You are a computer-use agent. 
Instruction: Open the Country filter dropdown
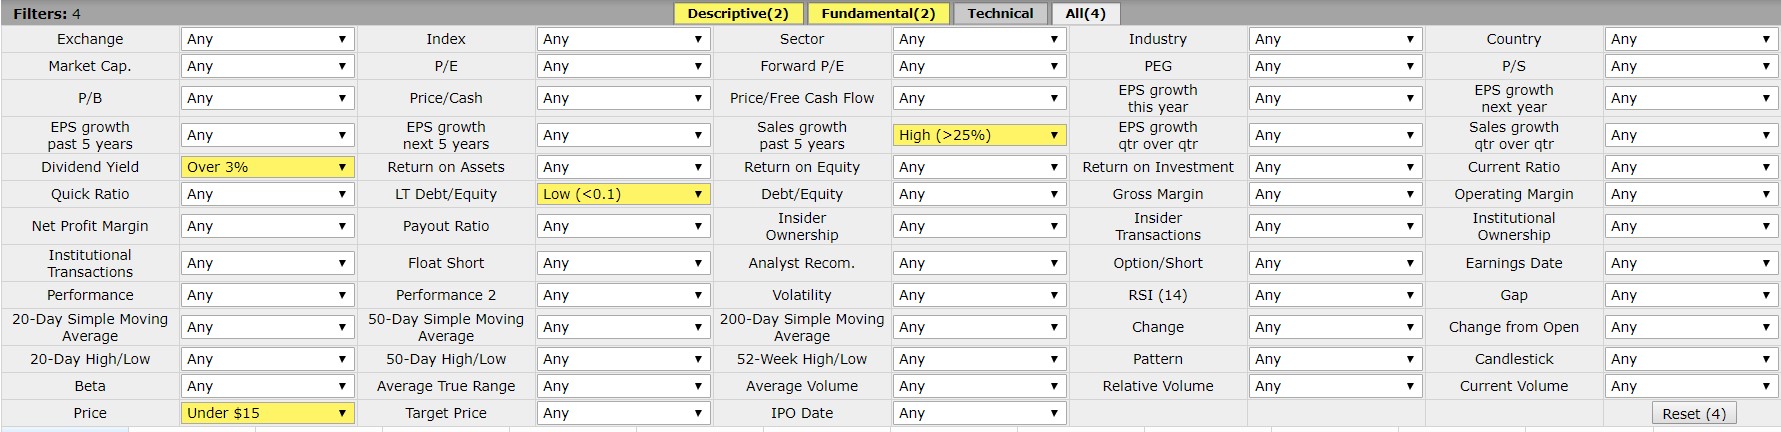pos(1691,39)
